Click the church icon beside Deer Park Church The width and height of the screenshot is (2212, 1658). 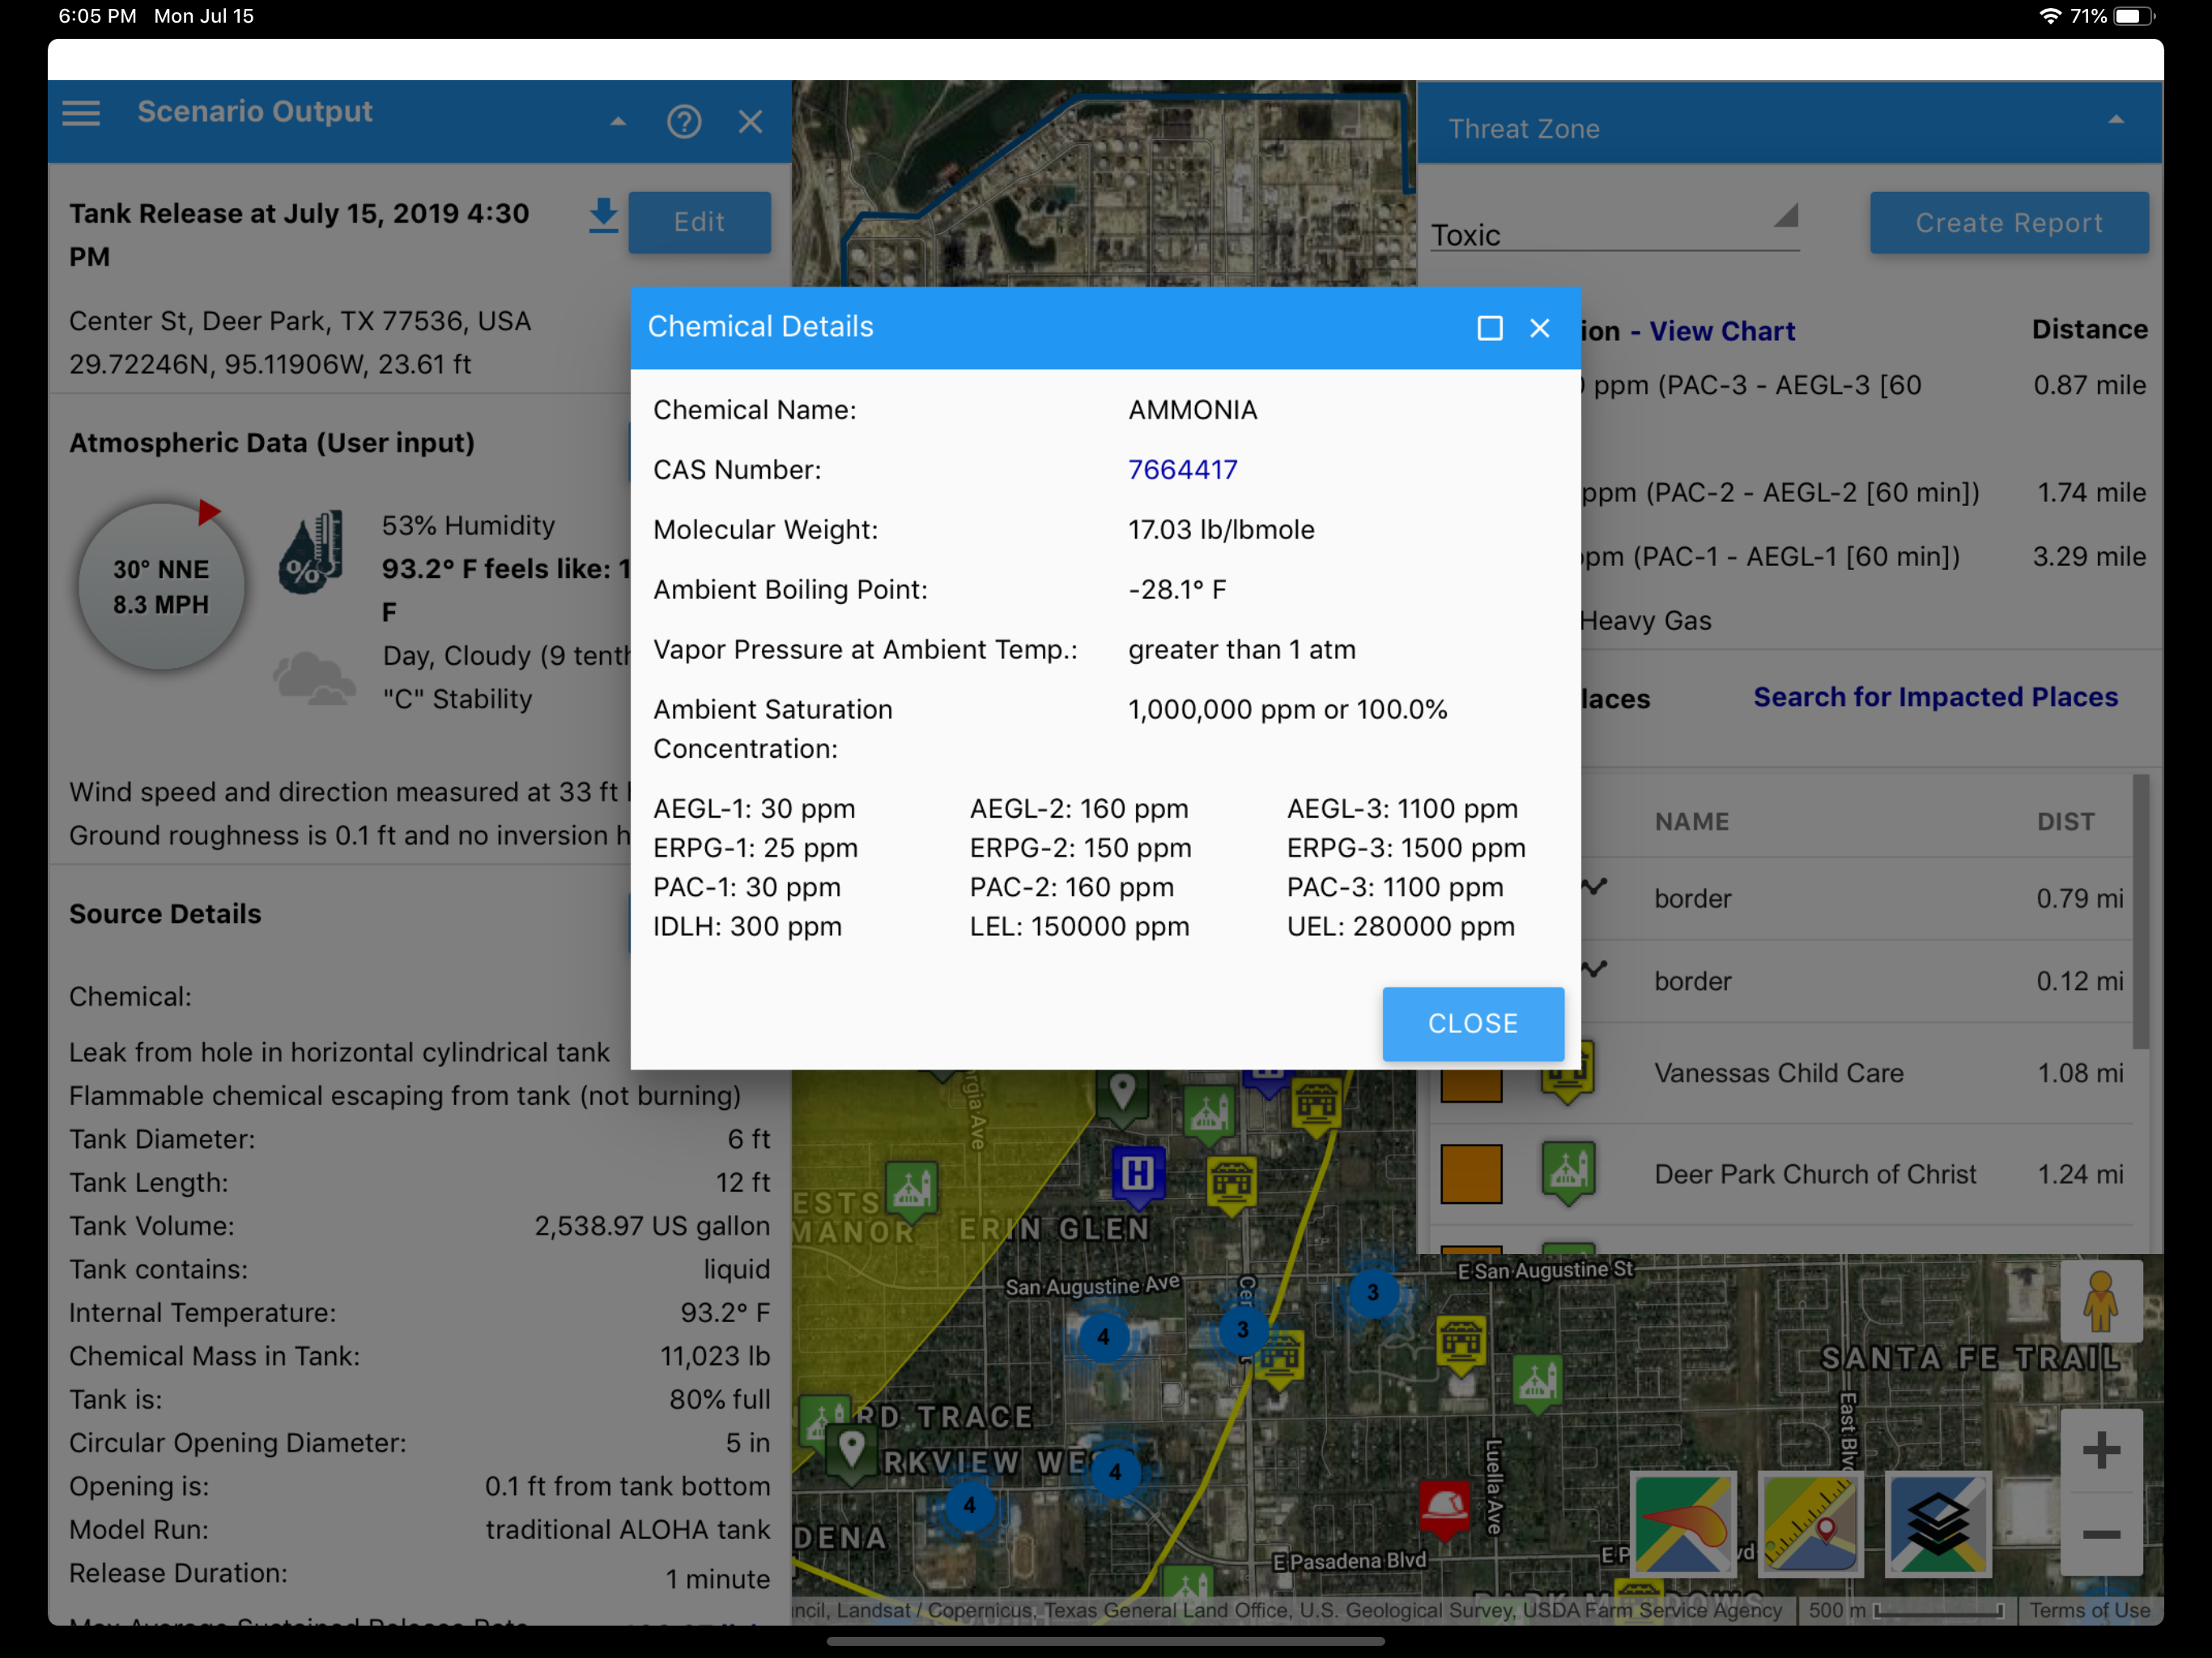pos(1567,1172)
